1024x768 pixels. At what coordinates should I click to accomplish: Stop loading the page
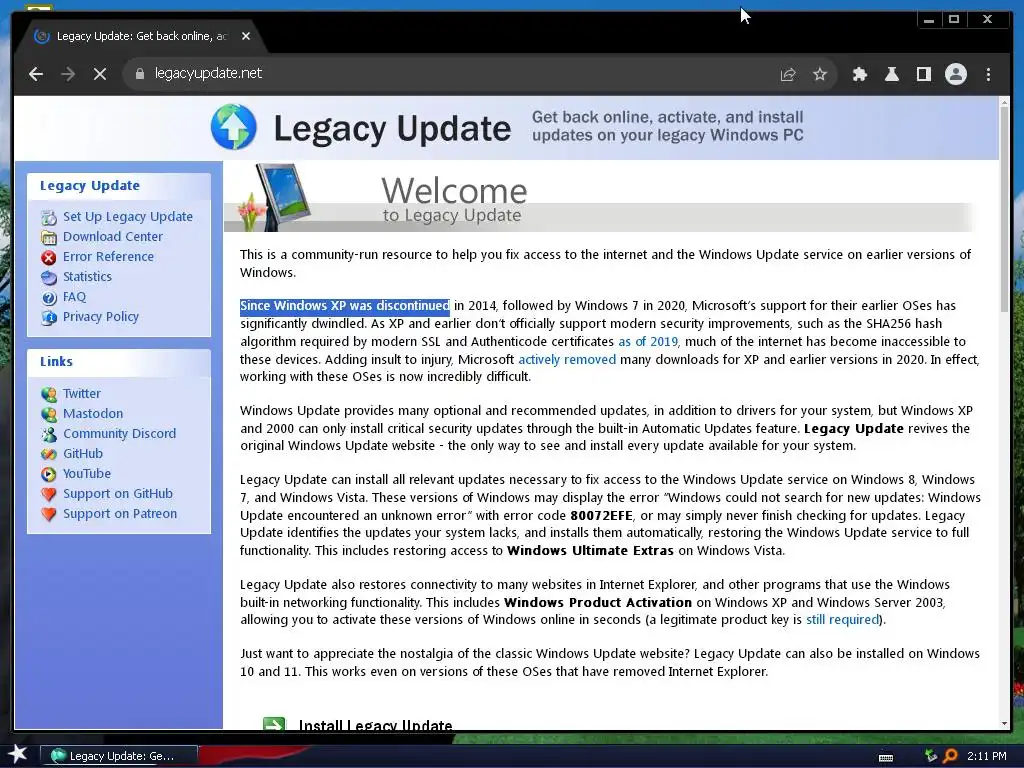pos(100,74)
